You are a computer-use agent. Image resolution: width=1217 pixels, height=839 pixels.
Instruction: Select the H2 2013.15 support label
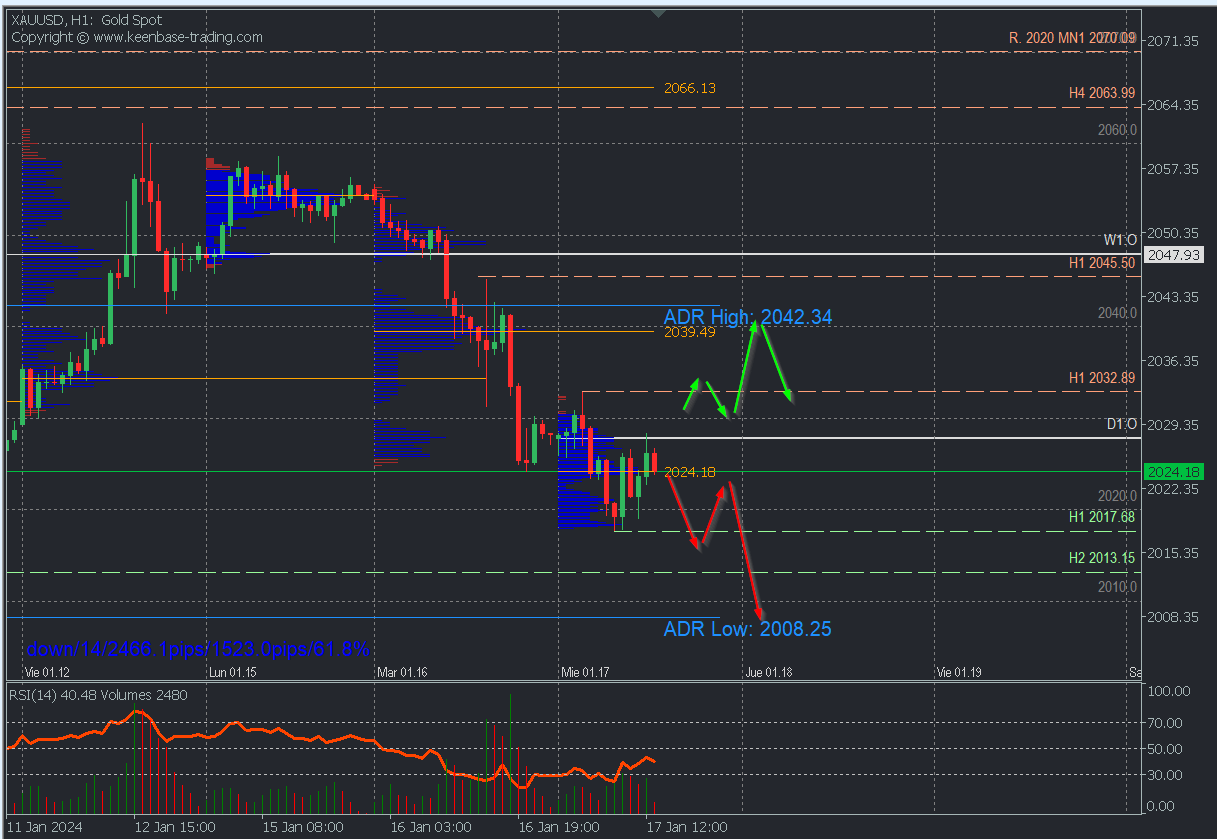[x=1101, y=558]
